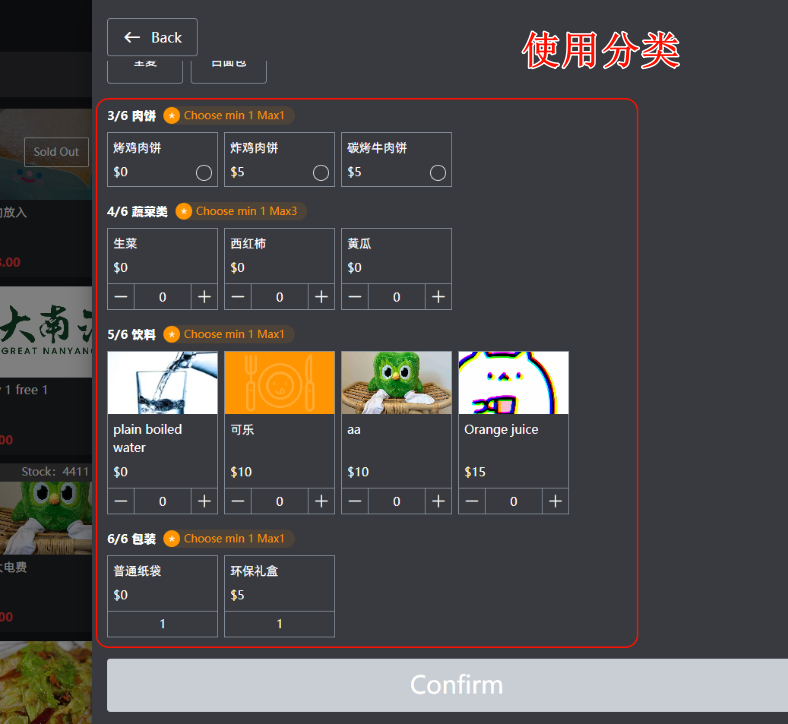
Task: Increase 生菜 quantity with plus icon
Action: pos(204,297)
